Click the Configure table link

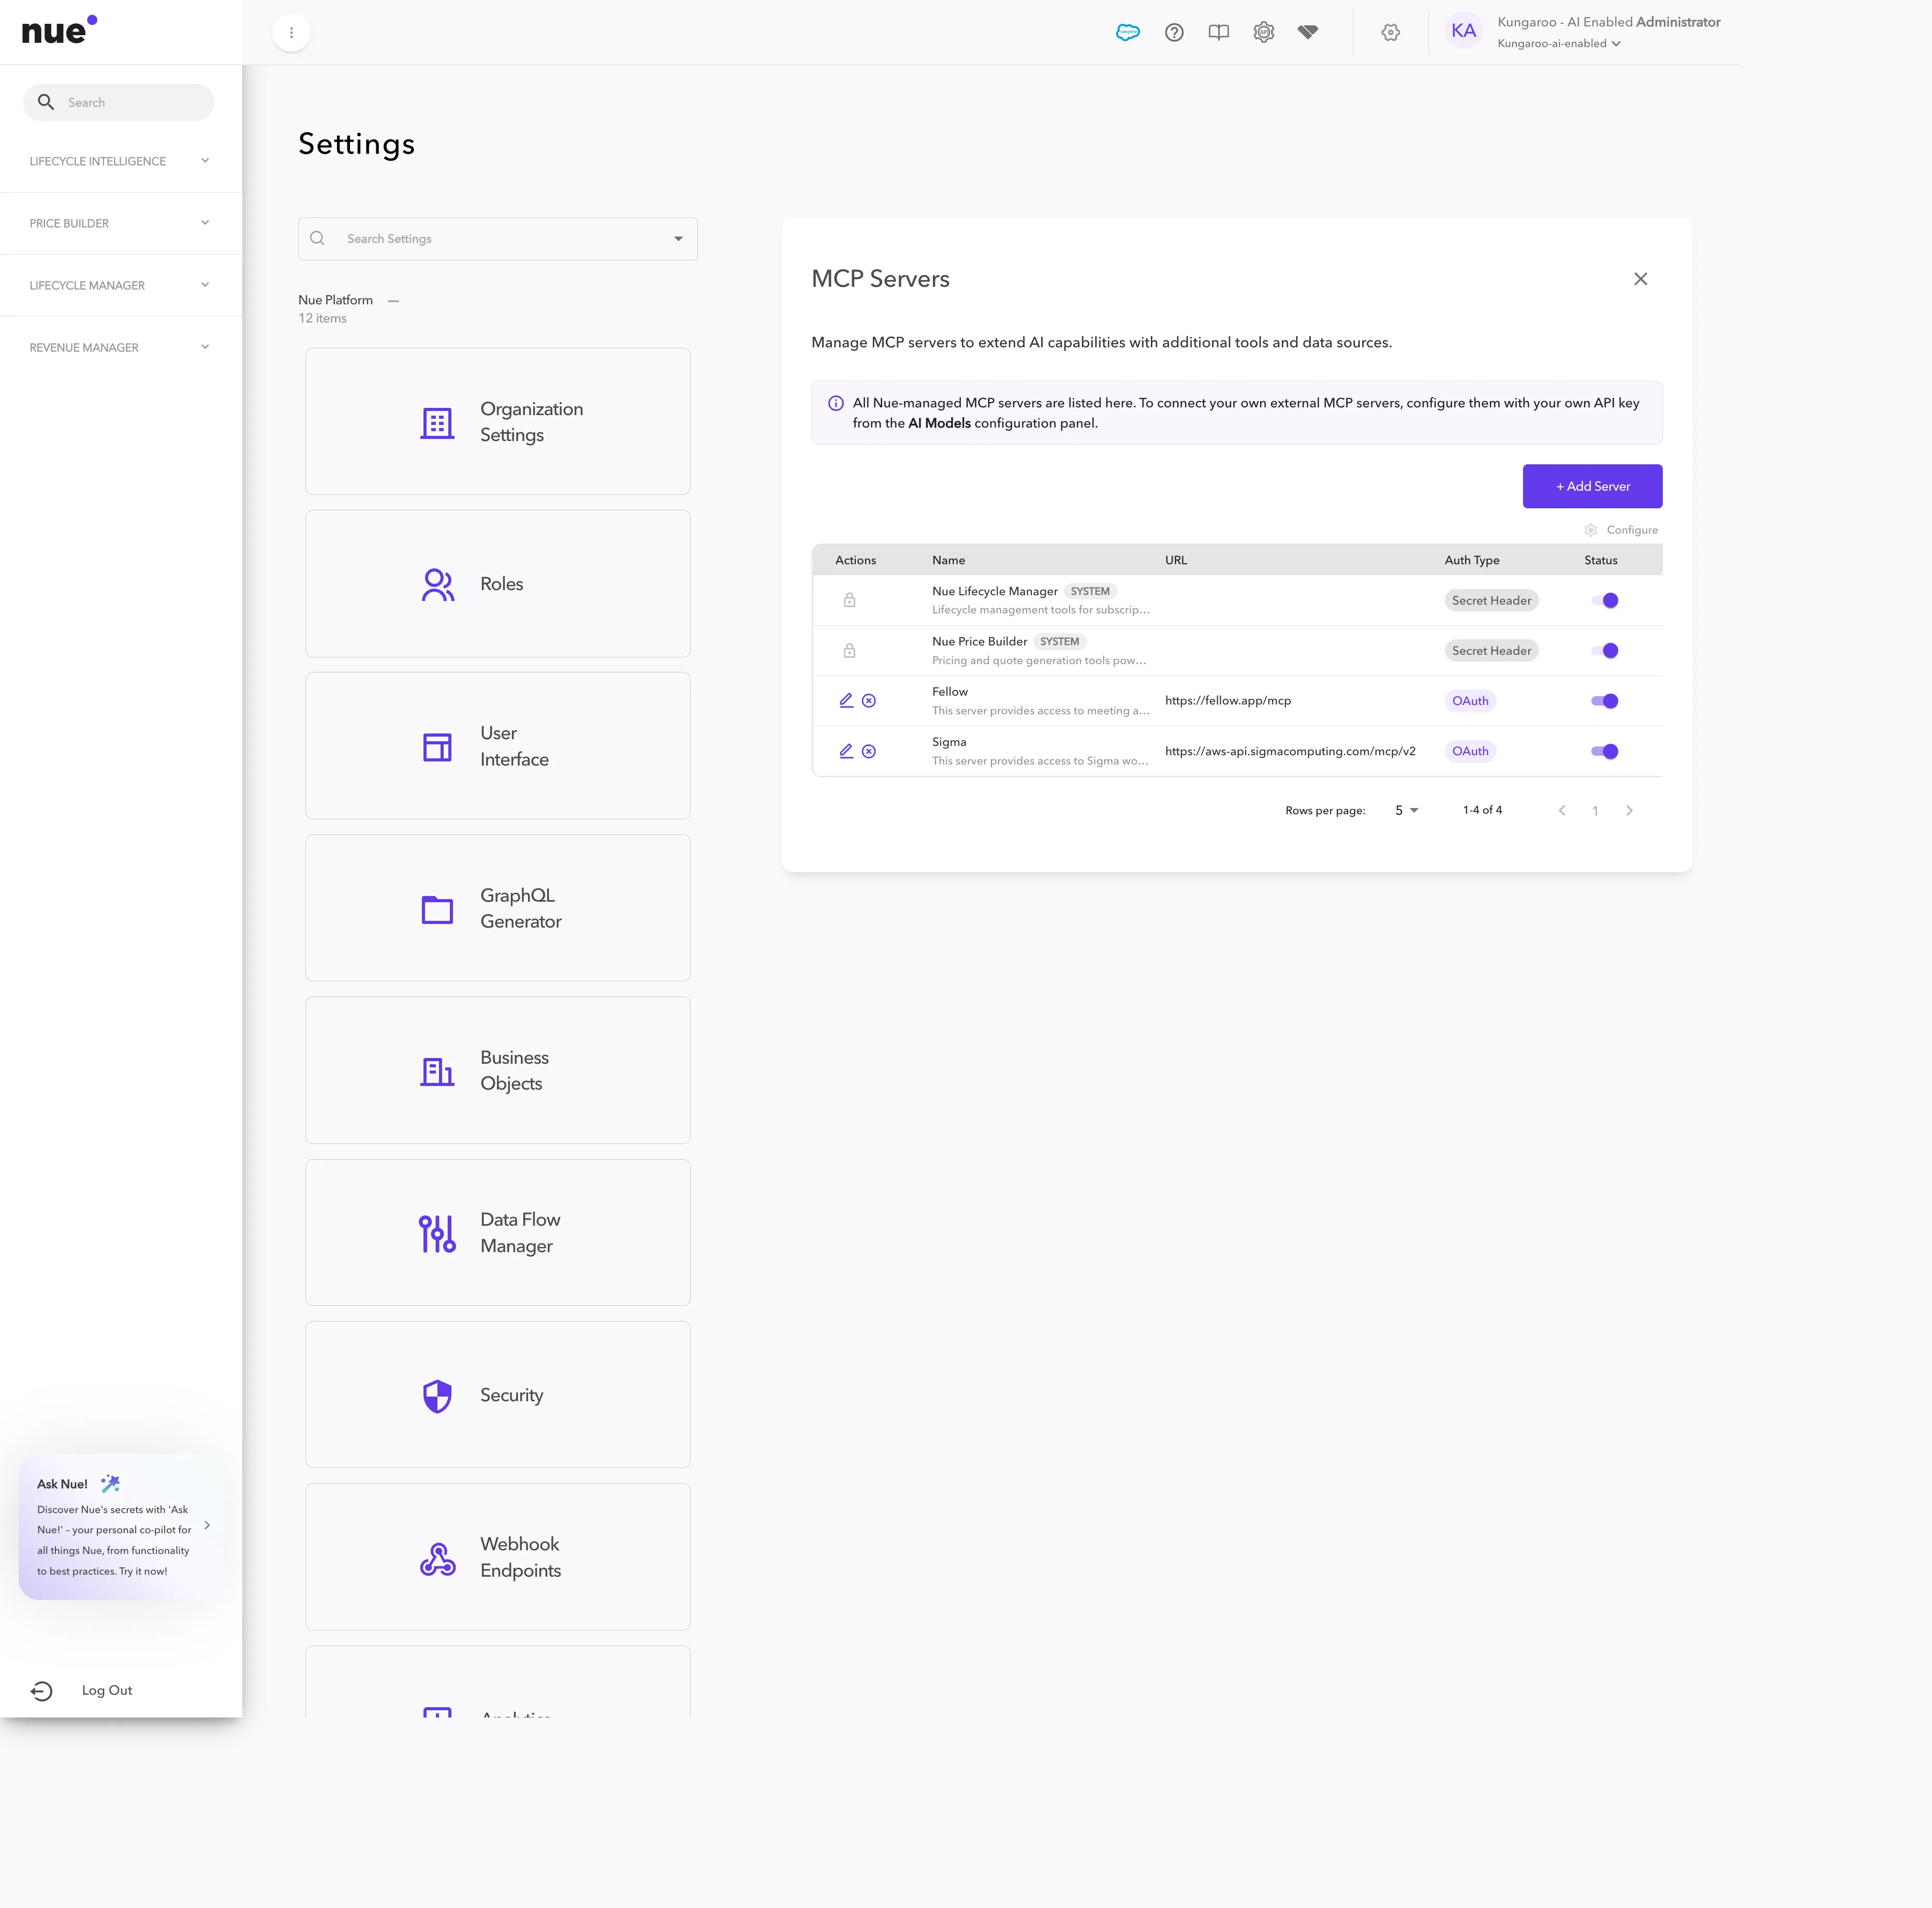pyautogui.click(x=1621, y=530)
